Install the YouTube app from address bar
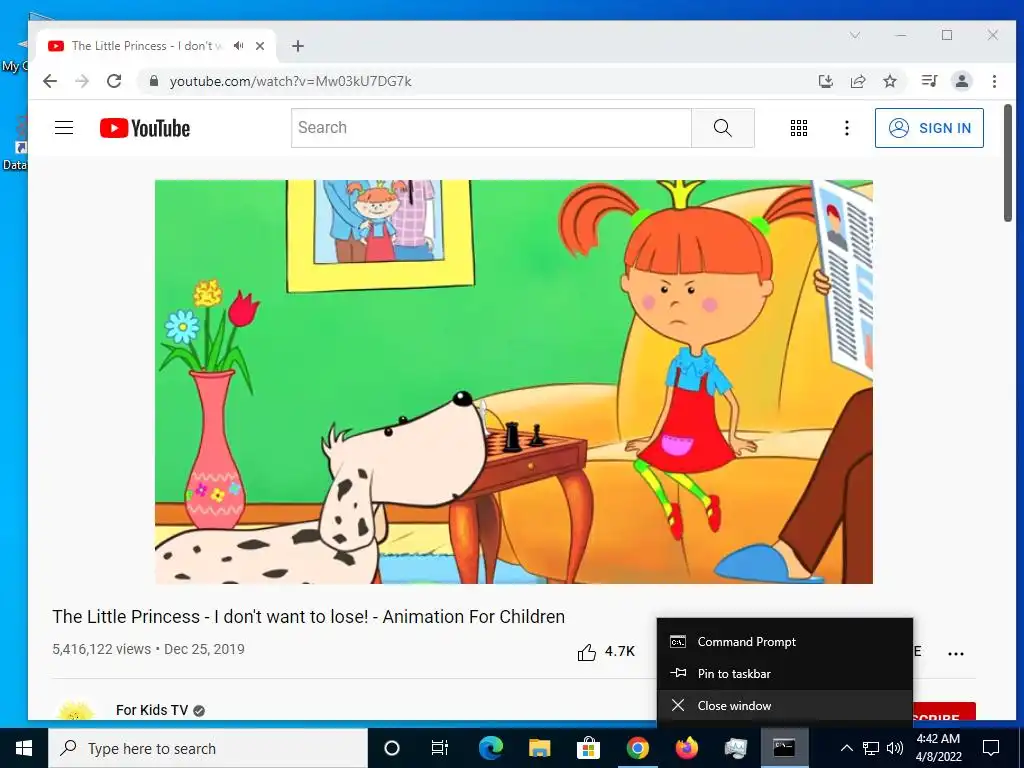This screenshot has height=768, width=1024. click(825, 81)
